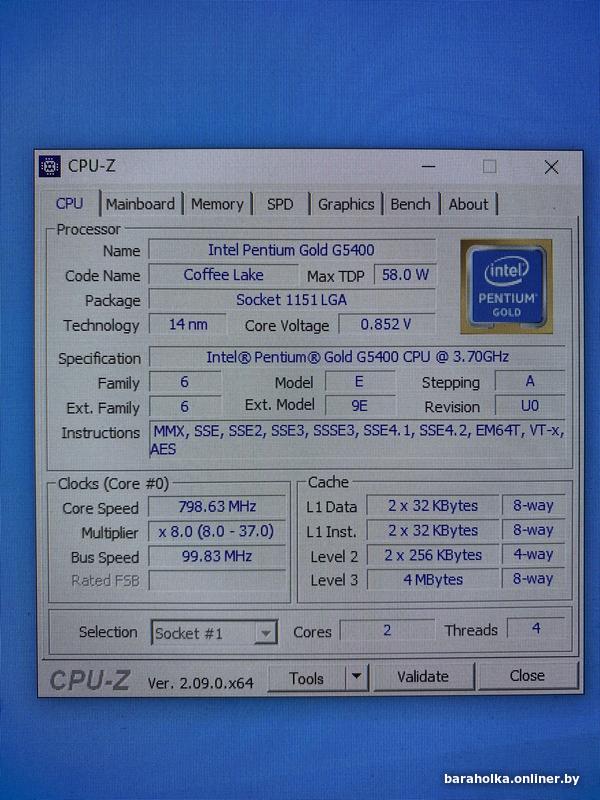Viewport: 600px width, 800px height.
Task: Open the Memory tab
Action: tap(217, 204)
